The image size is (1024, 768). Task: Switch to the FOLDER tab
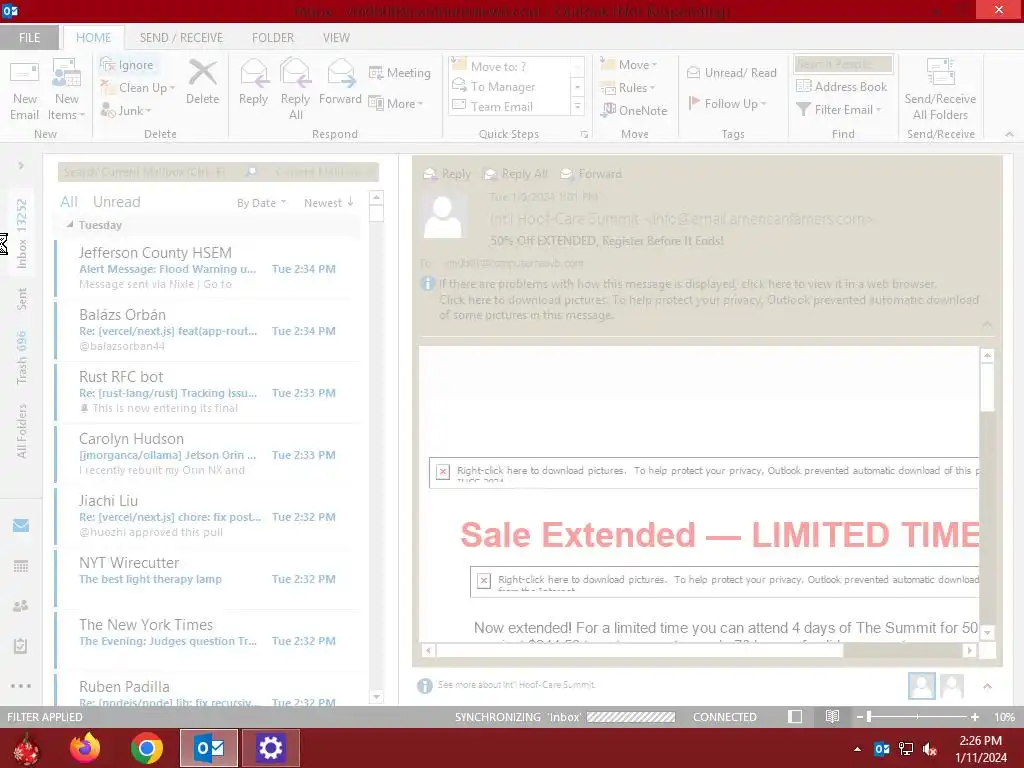(273, 37)
